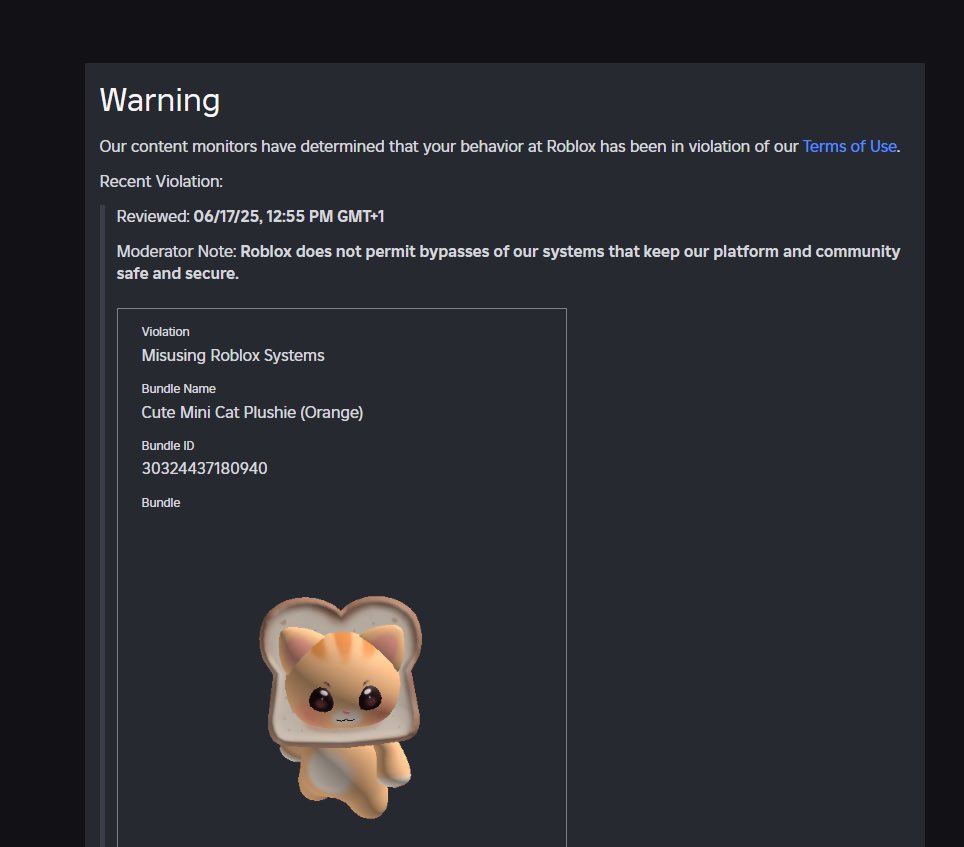Viewport: 964px width, 847px height.
Task: Click the Moderator Note about bypasses
Action: pos(508,262)
